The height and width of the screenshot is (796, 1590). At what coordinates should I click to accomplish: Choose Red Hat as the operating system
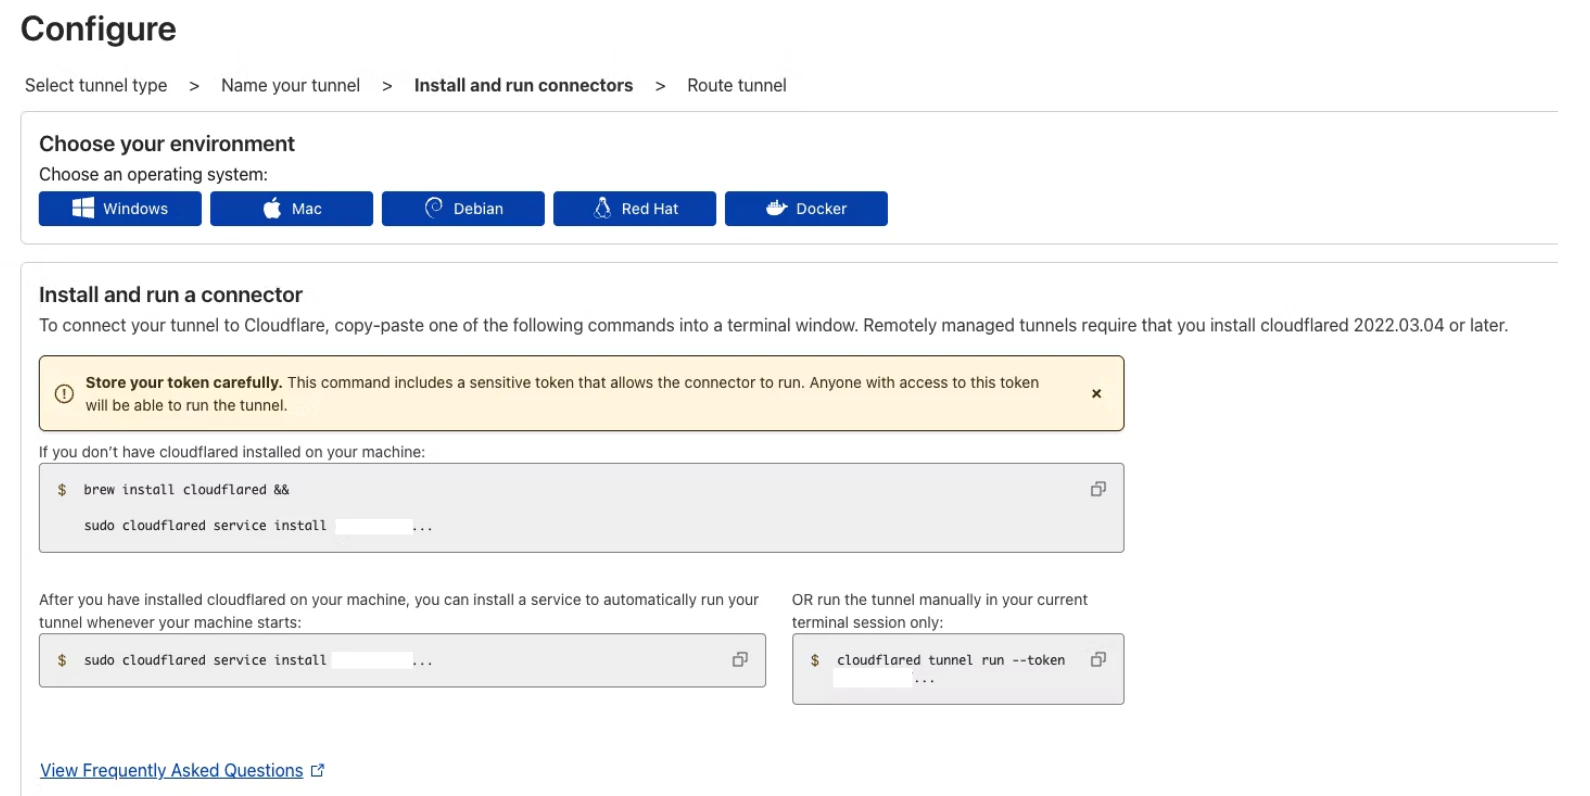point(634,209)
